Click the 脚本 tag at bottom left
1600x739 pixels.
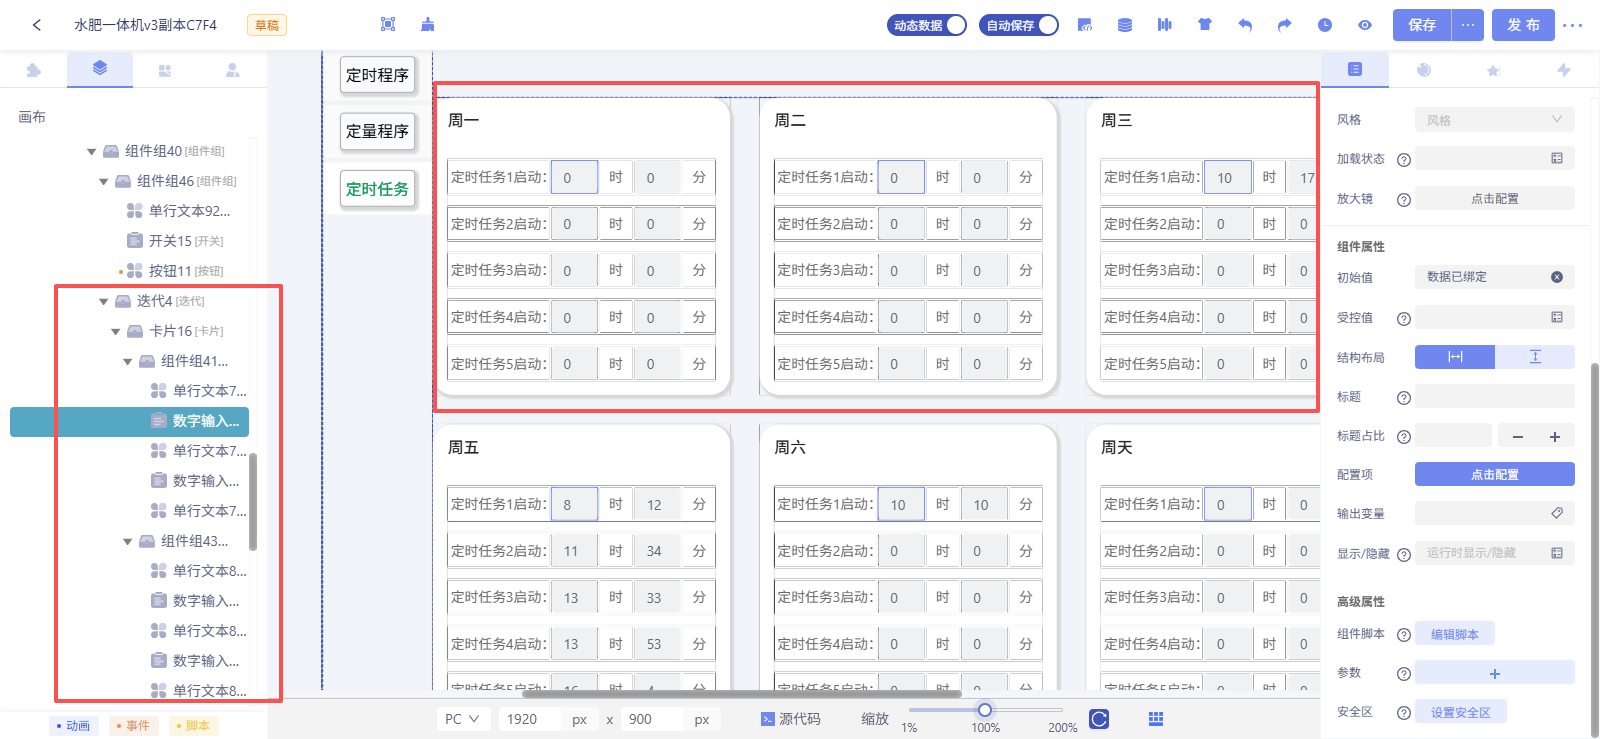pos(193,726)
